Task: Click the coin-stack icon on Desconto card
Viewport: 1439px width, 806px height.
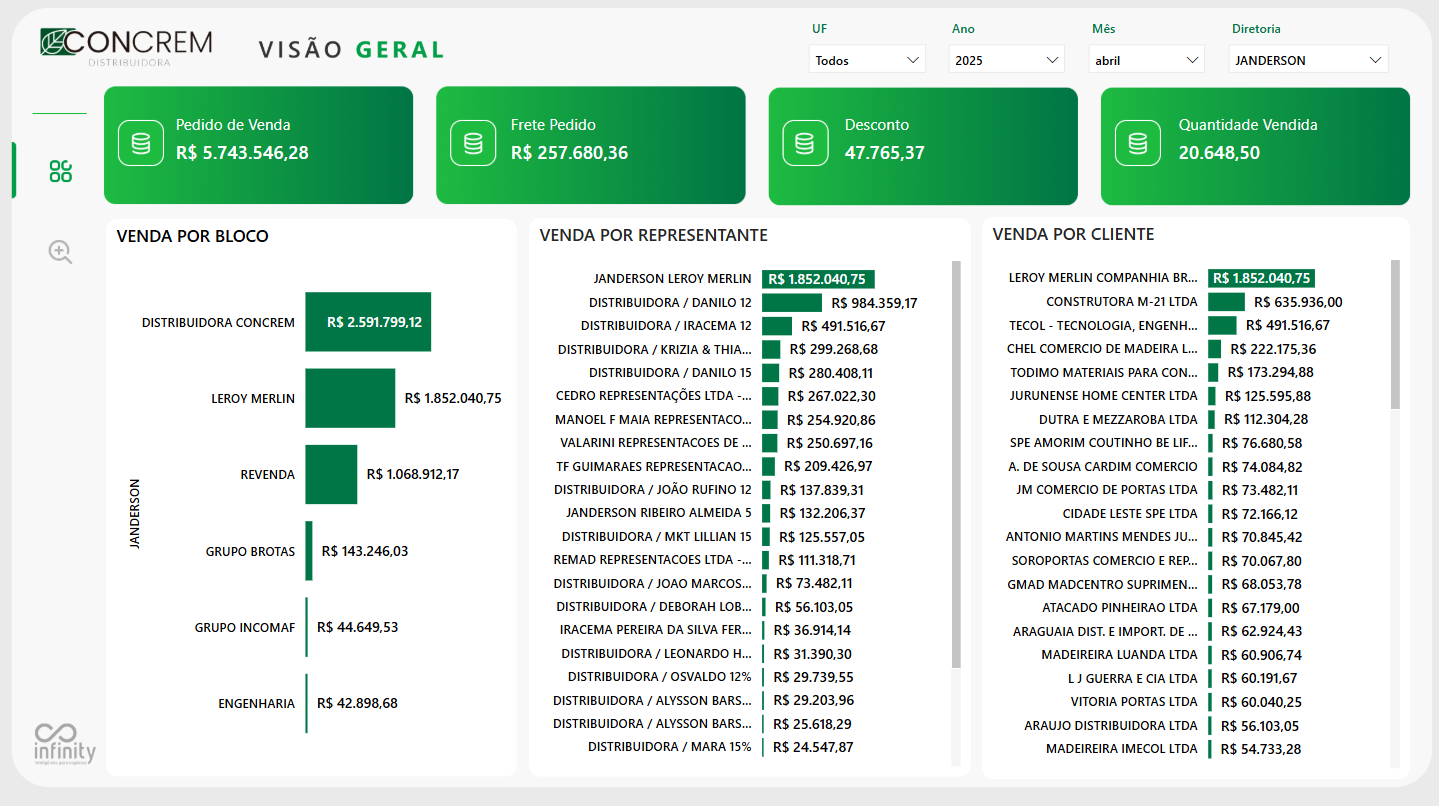Action: (805, 143)
